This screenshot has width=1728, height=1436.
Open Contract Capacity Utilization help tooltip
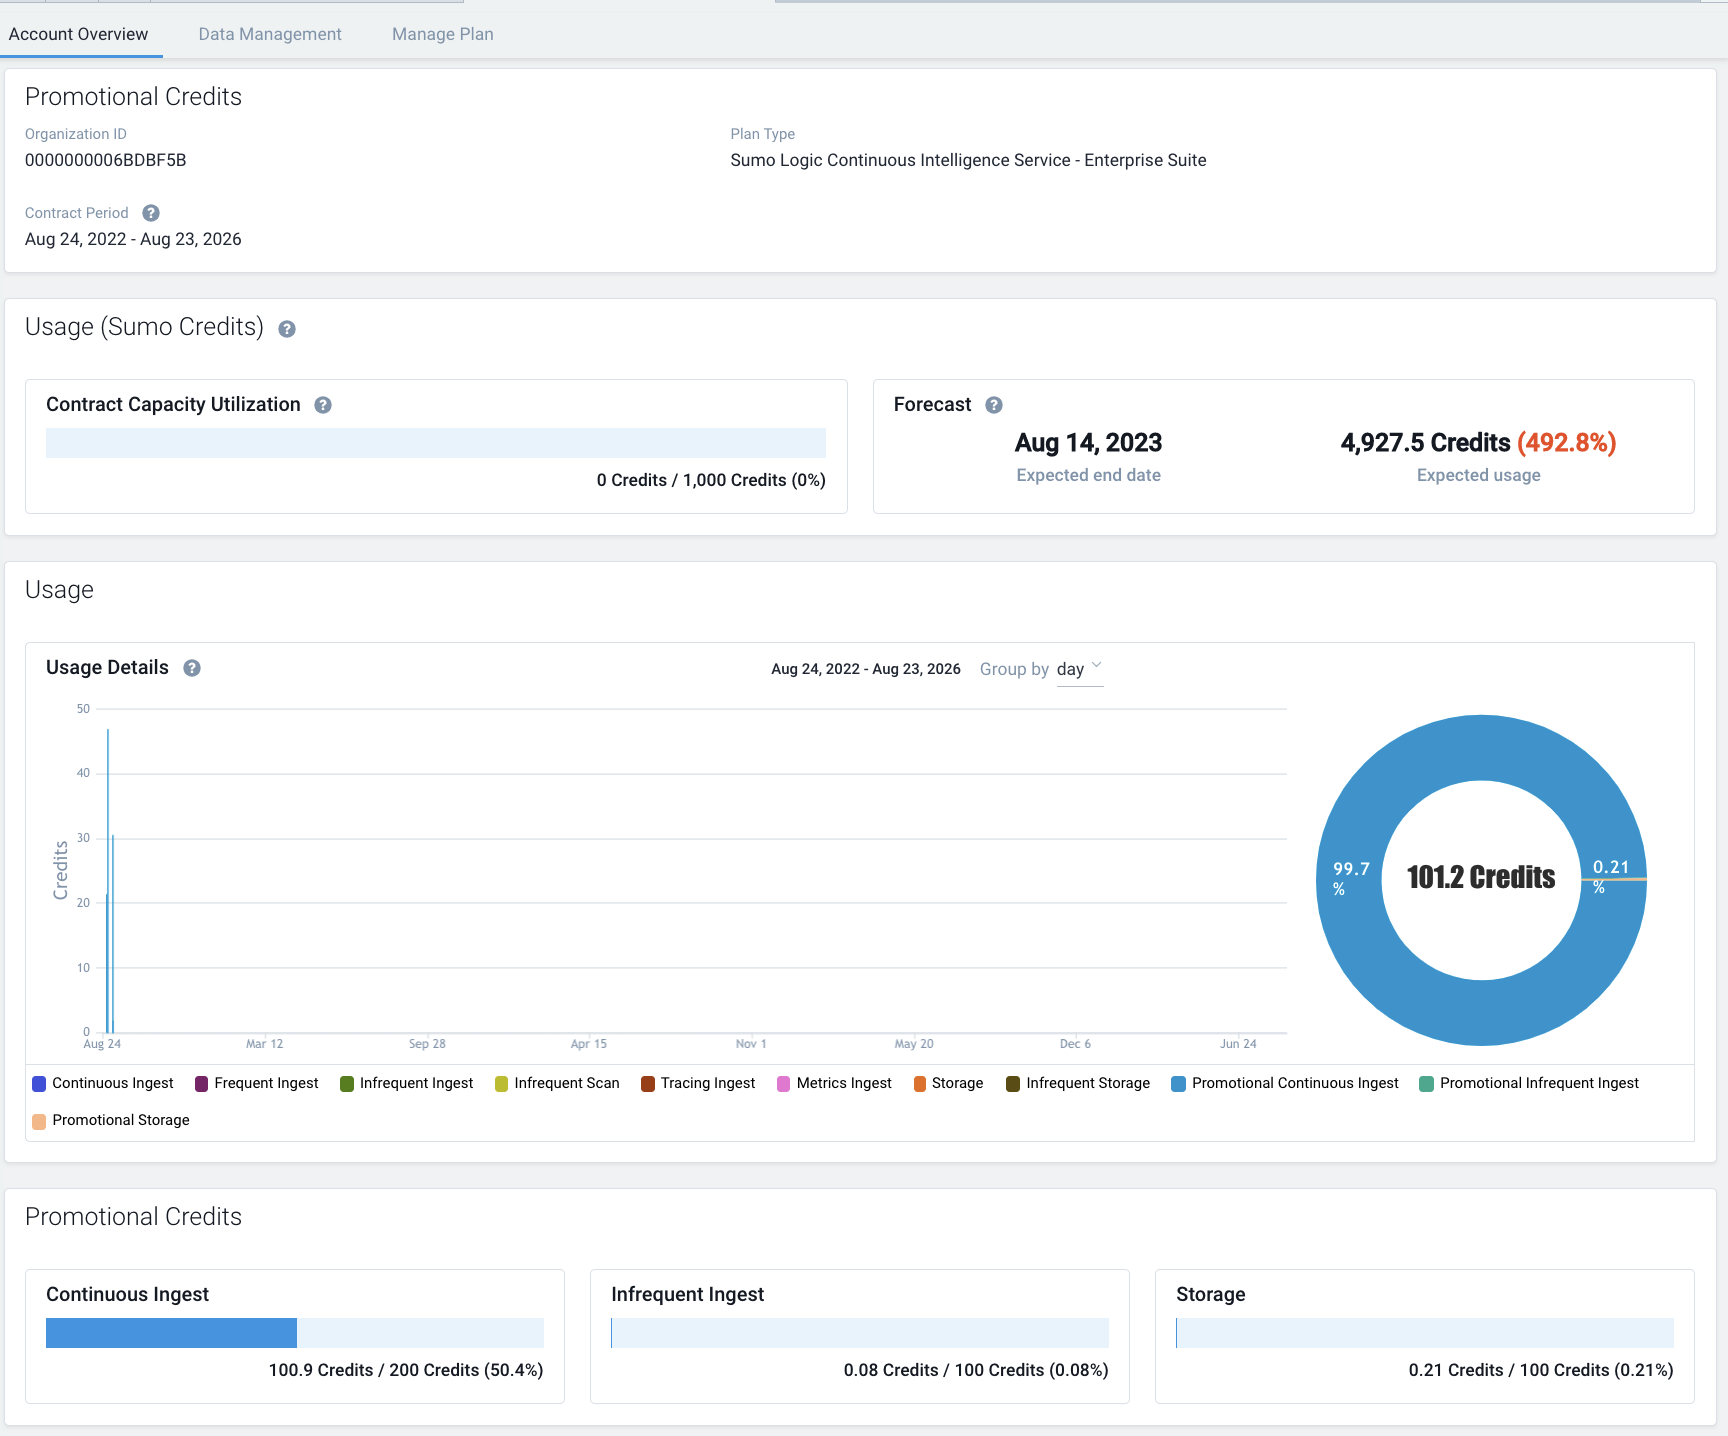(x=323, y=405)
